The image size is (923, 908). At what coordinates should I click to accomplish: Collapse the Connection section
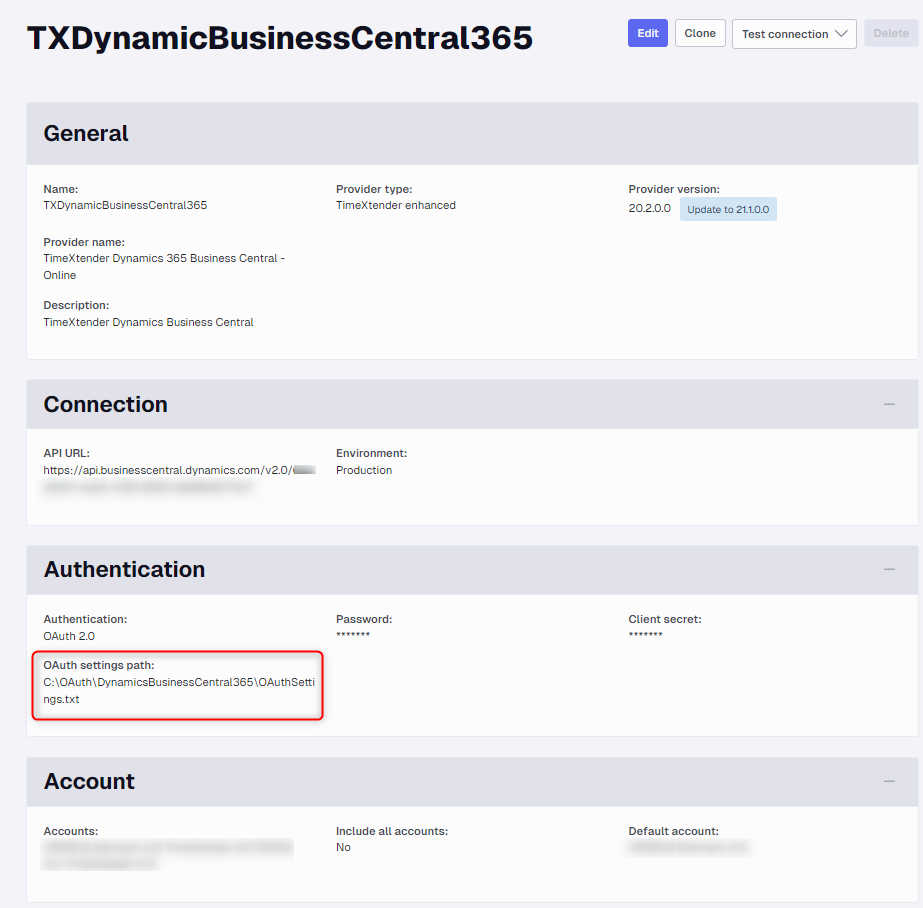[889, 404]
